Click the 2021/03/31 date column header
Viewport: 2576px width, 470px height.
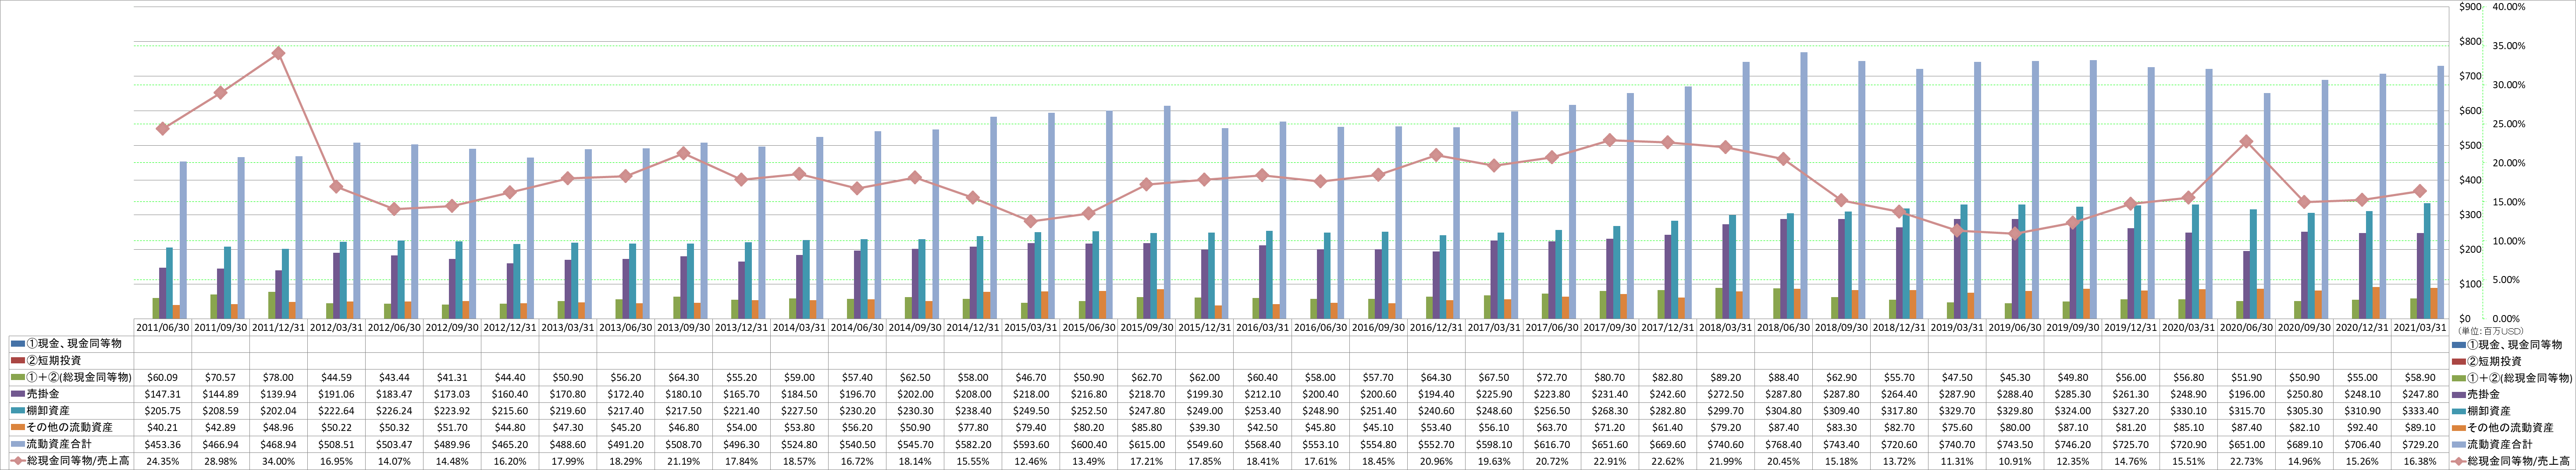pos(2421,327)
